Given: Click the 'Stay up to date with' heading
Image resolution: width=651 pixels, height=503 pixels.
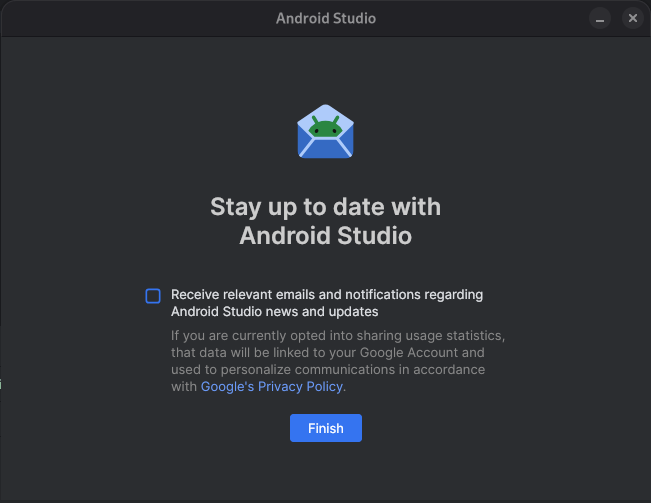Looking at the screenshot, I should tap(325, 207).
